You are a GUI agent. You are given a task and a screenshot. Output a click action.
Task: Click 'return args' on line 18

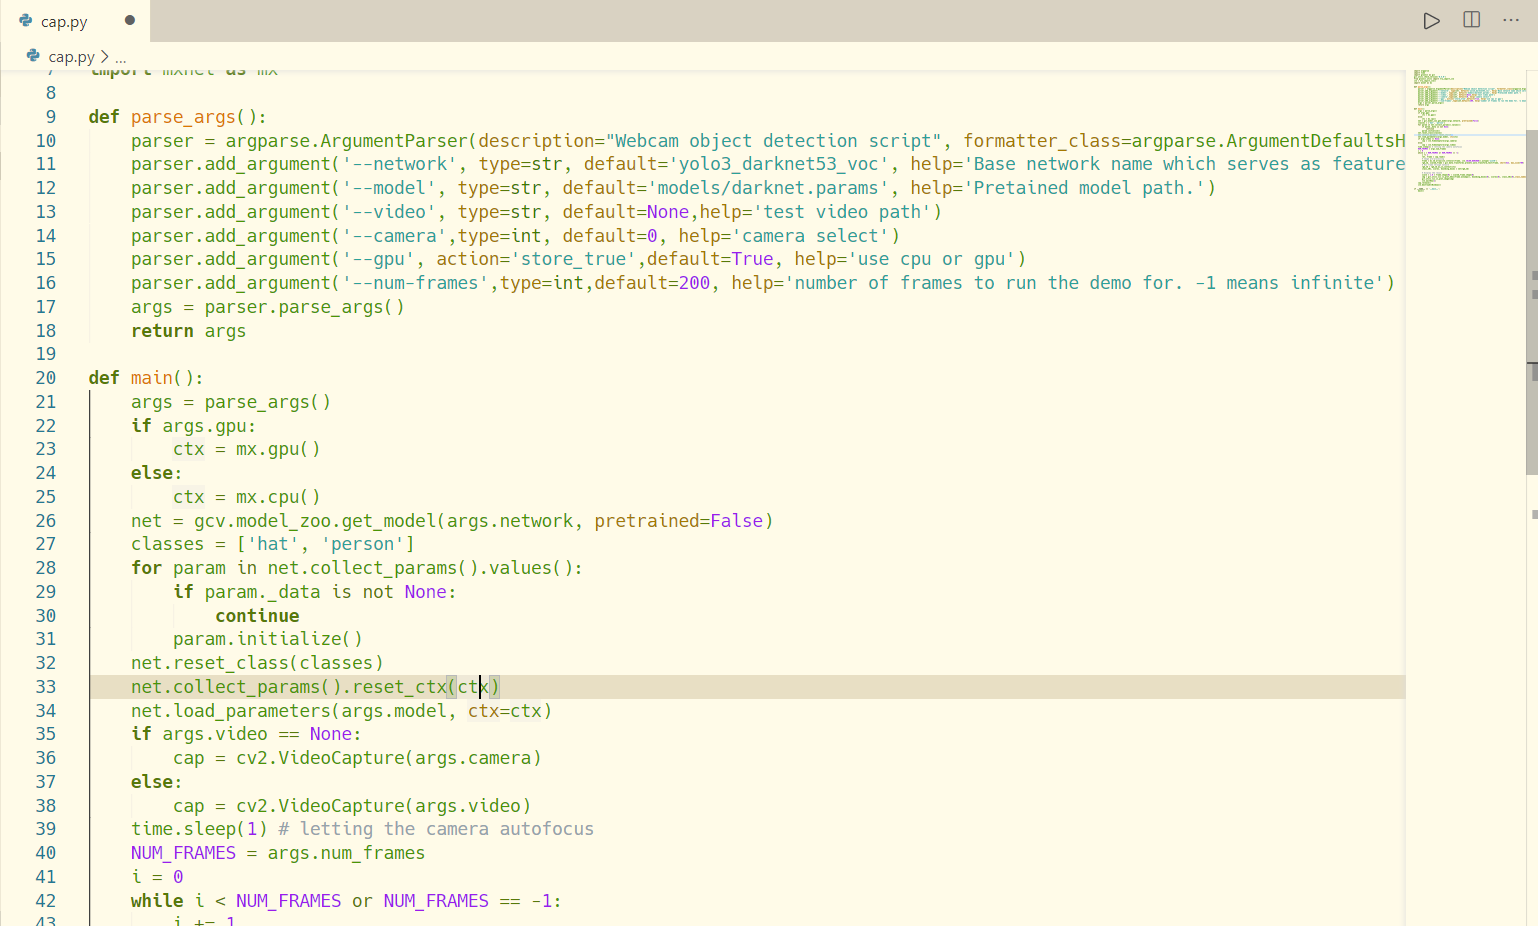click(188, 331)
